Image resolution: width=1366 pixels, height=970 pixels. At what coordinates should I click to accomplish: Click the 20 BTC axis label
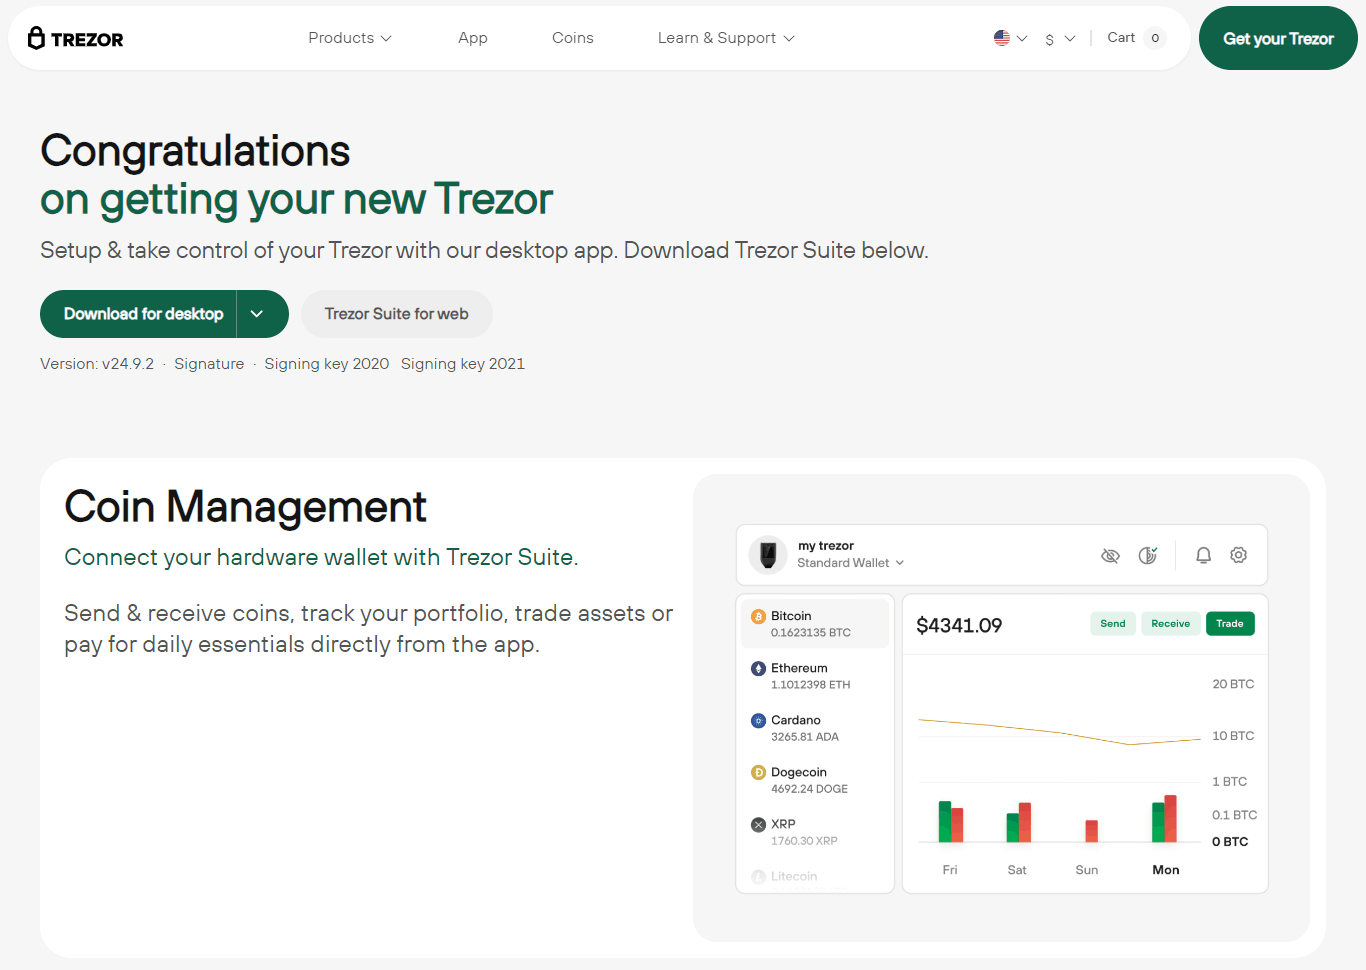1233,684
